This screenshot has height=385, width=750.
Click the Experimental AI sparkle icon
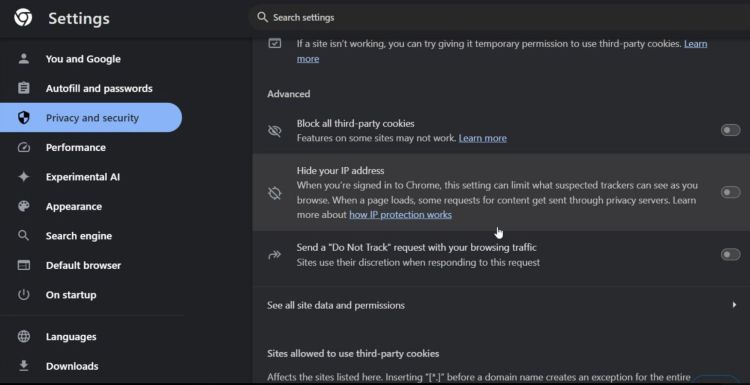tap(23, 177)
